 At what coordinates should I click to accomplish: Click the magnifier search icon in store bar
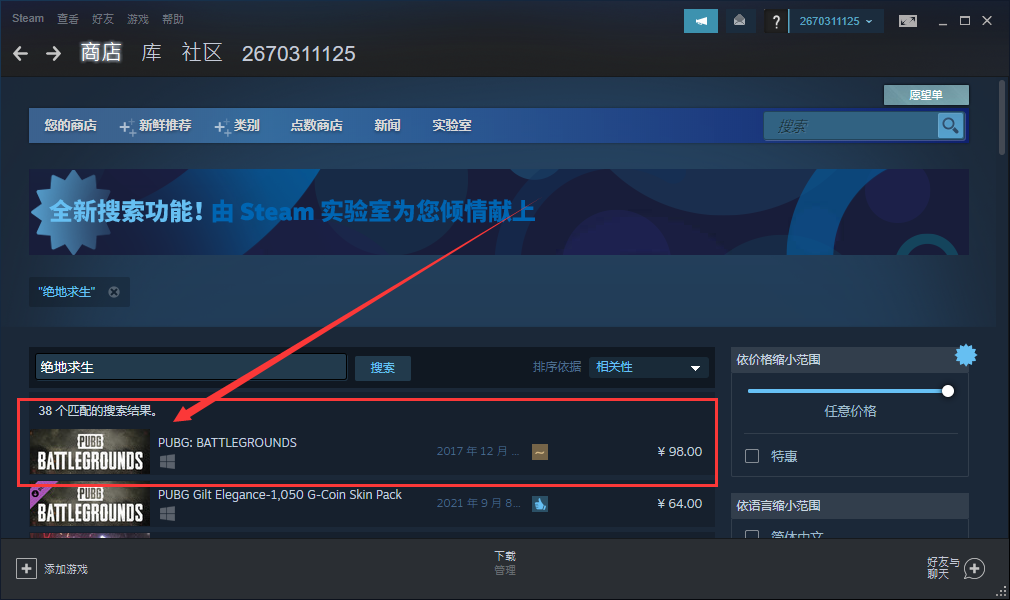click(x=950, y=126)
